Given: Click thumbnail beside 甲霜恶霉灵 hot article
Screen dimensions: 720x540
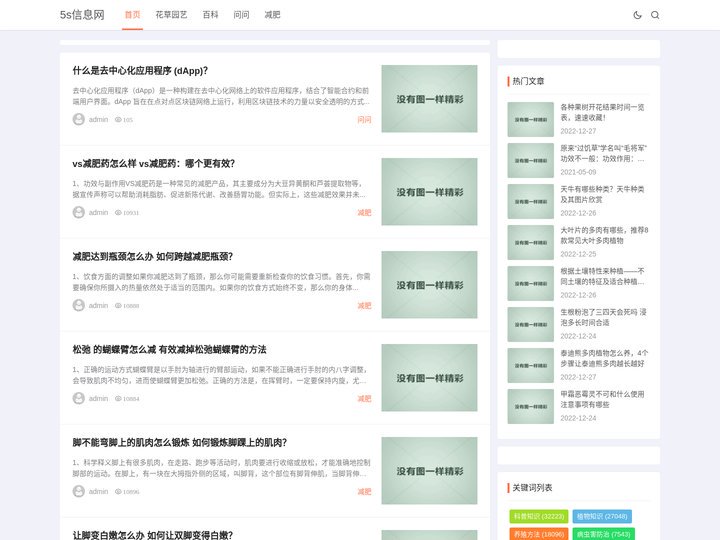Looking at the screenshot, I should click(x=530, y=406).
